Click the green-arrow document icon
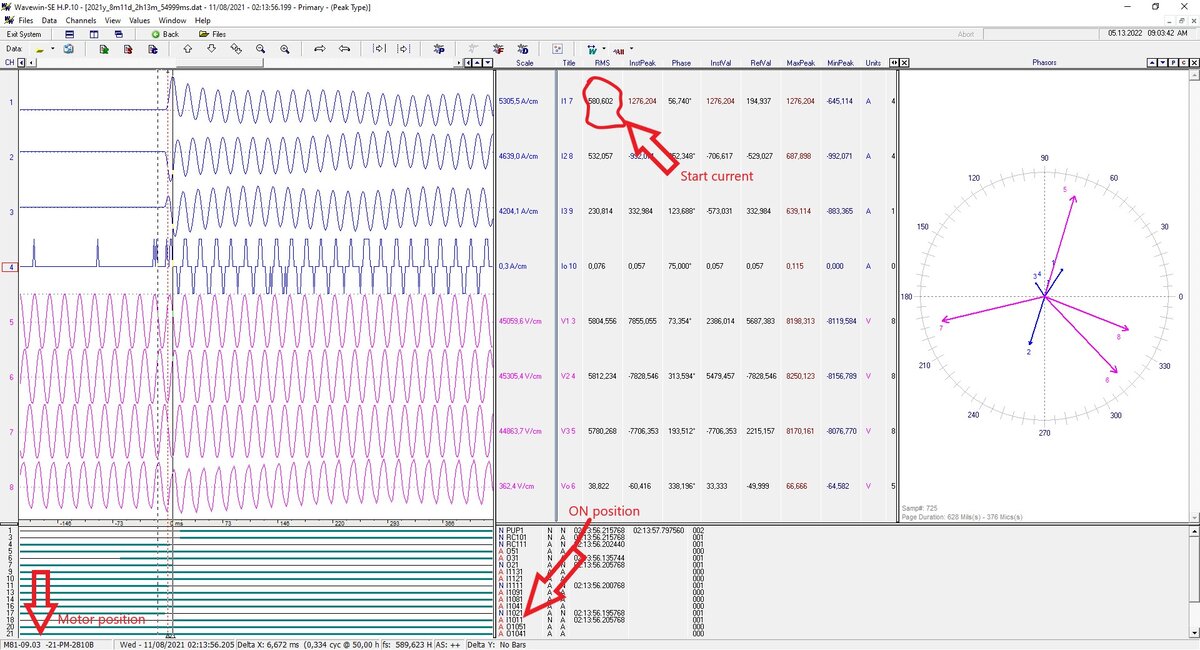This screenshot has width=1200, height=650. click(x=104, y=48)
